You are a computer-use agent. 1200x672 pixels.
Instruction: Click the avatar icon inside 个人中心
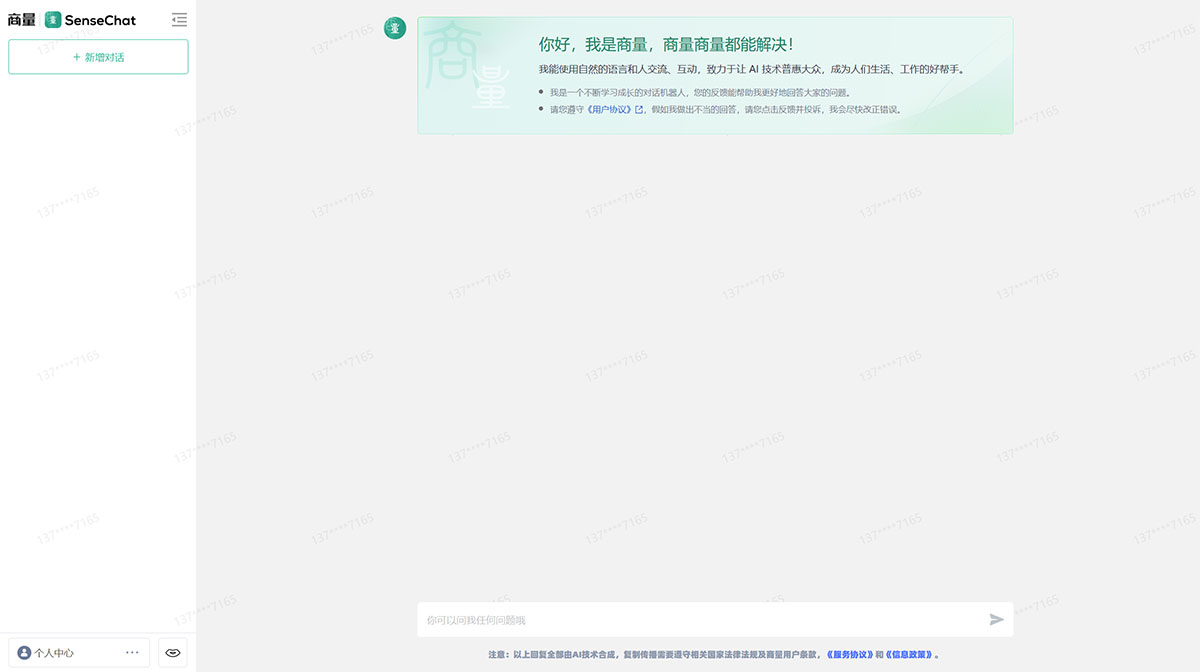click(x=22, y=652)
